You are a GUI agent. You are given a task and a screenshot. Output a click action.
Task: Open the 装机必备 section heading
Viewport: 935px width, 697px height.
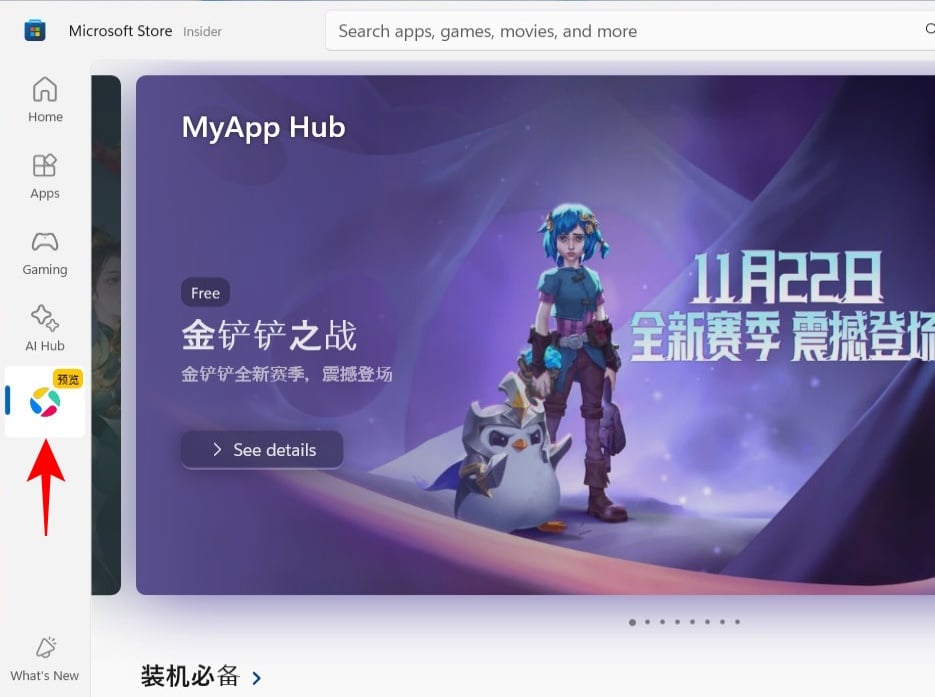pyautogui.click(x=190, y=677)
